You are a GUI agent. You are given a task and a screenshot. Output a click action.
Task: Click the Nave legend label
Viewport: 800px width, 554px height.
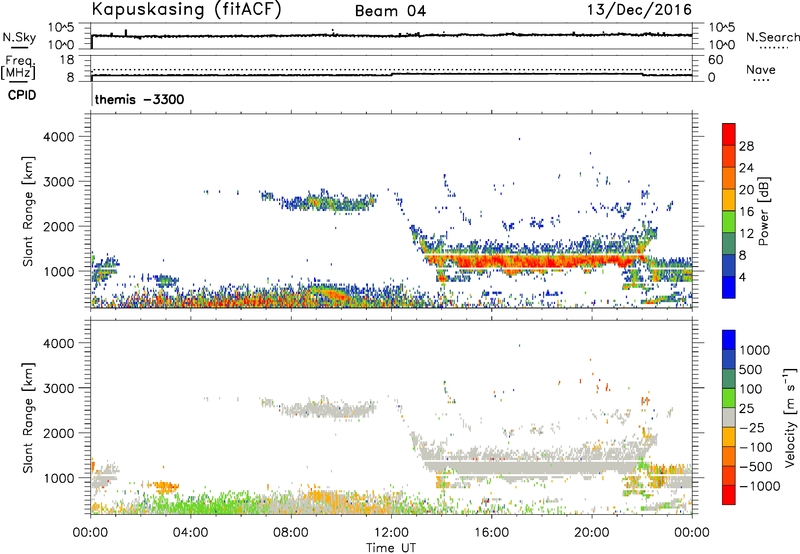[x=761, y=69]
